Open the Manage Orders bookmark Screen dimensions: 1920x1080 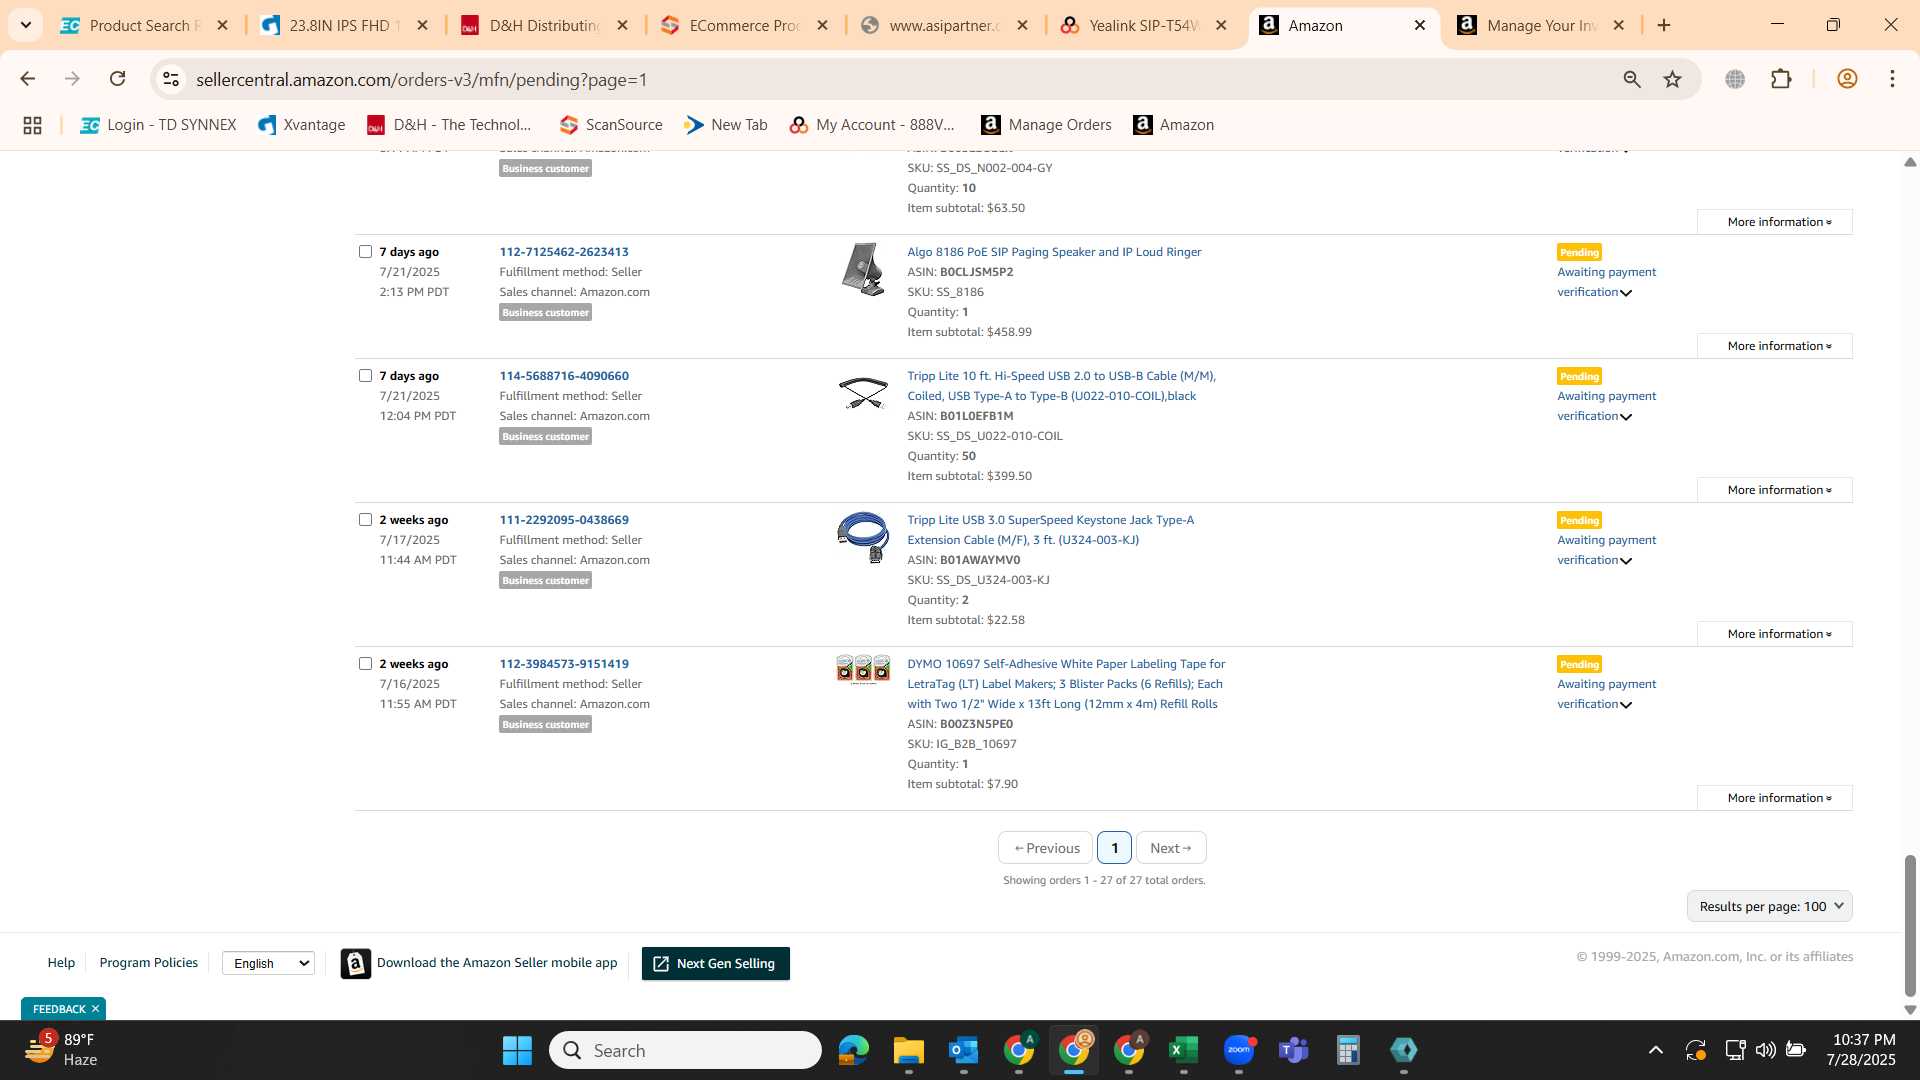click(1046, 125)
